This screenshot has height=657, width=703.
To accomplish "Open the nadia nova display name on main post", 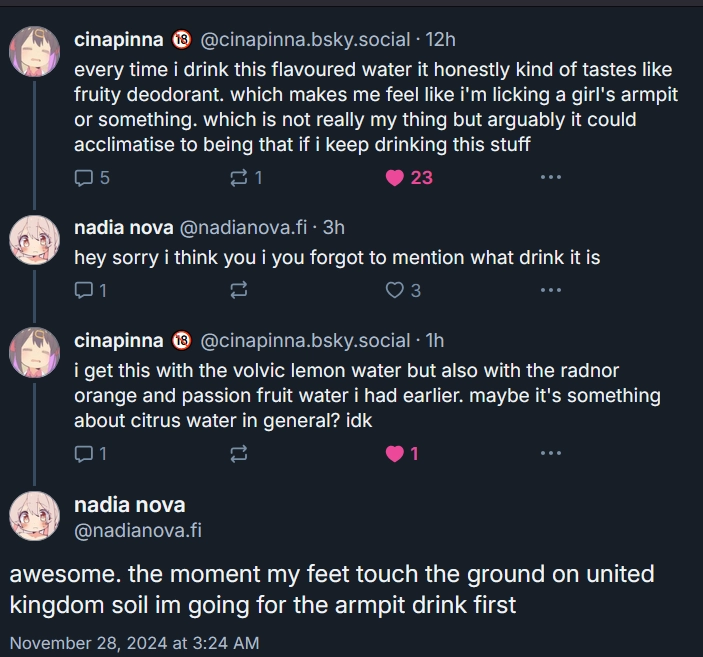I will (130, 505).
